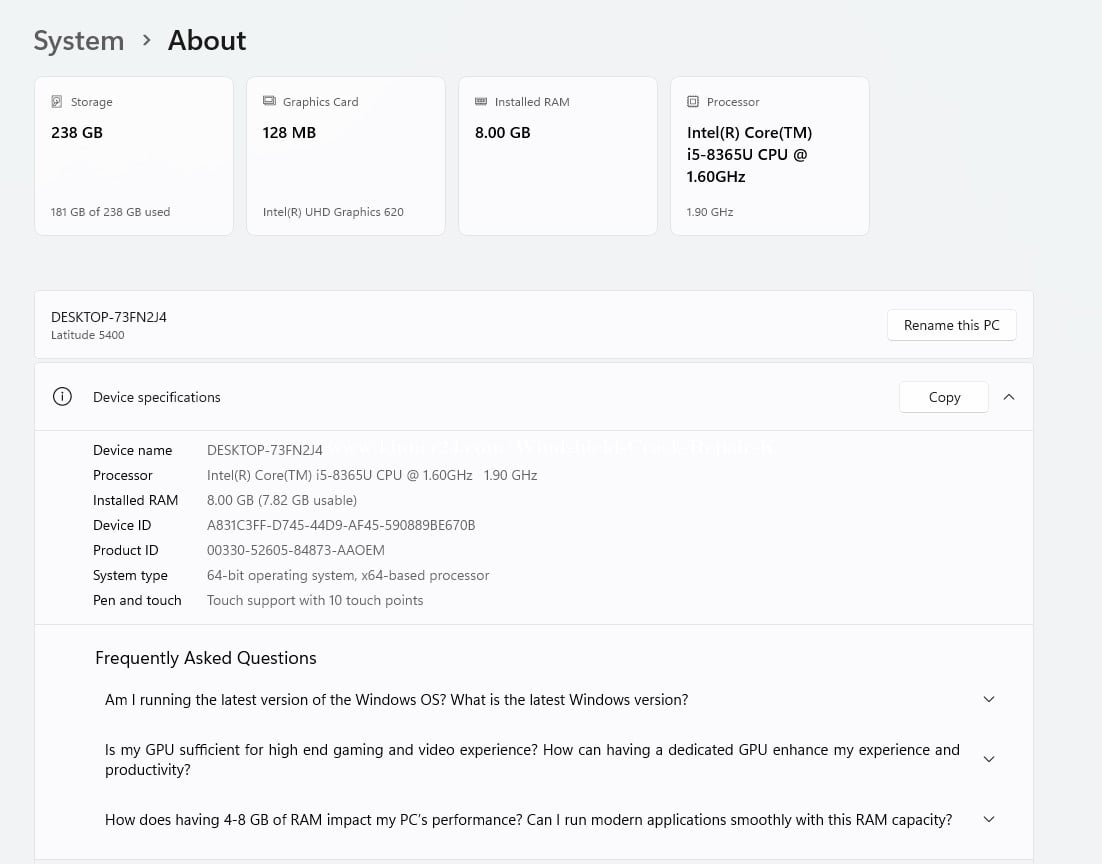Go back to System in breadcrumb
1102x864 pixels.
79,41
